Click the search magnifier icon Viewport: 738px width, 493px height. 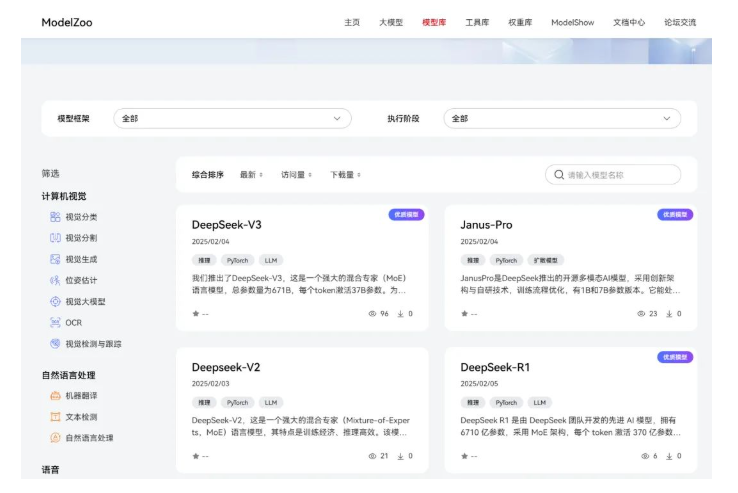[x=559, y=175]
